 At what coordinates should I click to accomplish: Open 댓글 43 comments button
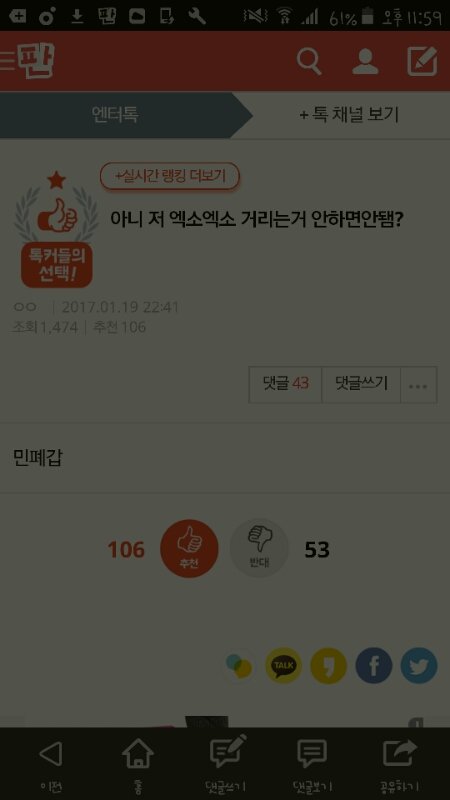(285, 385)
